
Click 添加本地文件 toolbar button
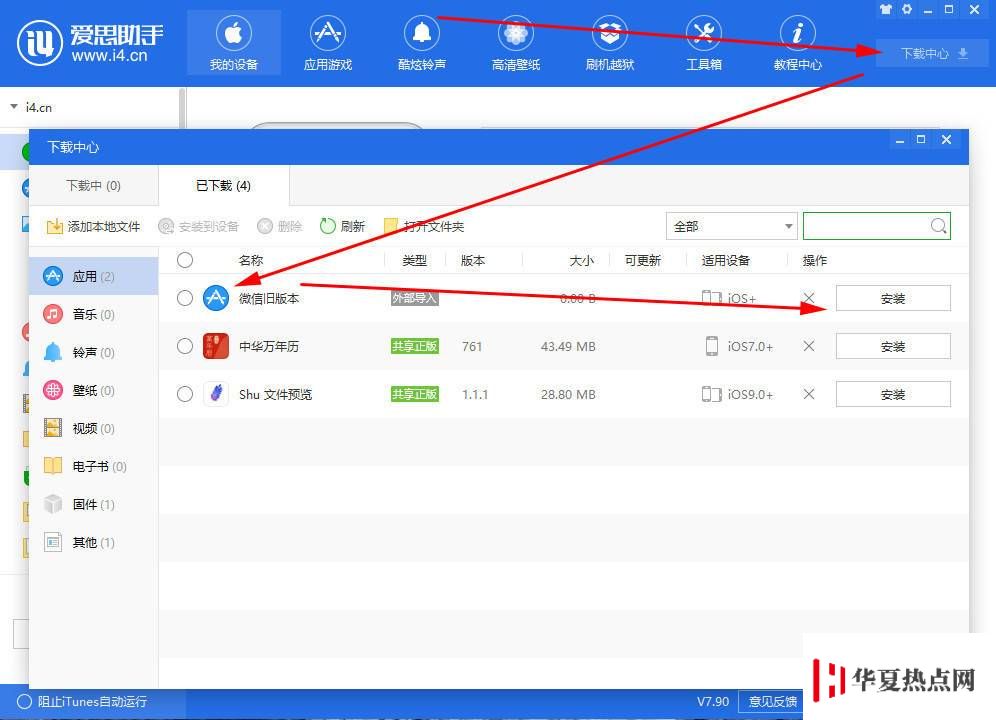(93, 226)
